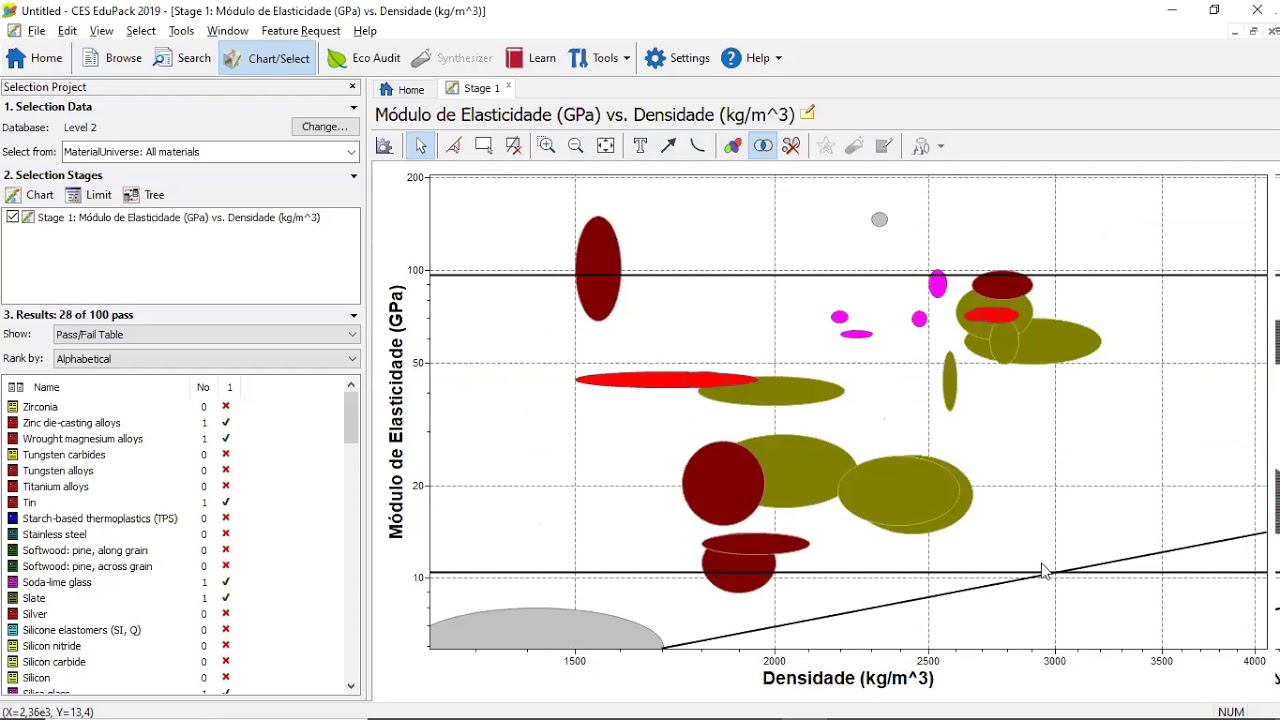Add a new Tree stage
1280x720 pixels.
[143, 195]
